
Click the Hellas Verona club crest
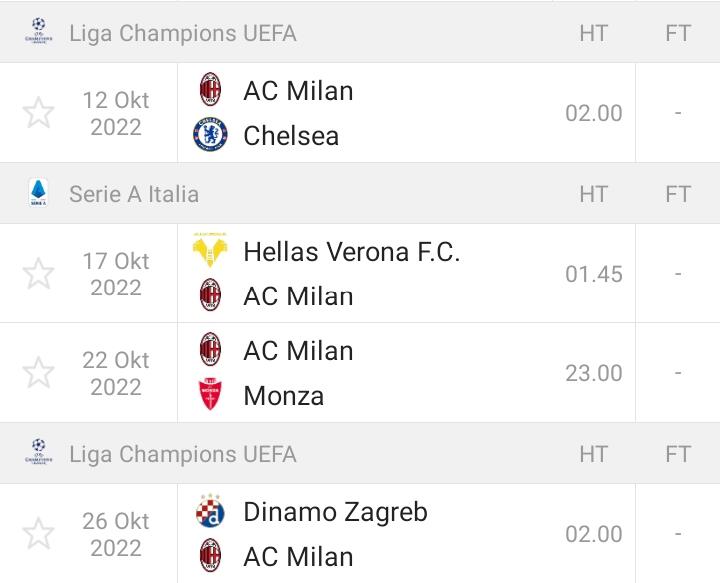[211, 251]
